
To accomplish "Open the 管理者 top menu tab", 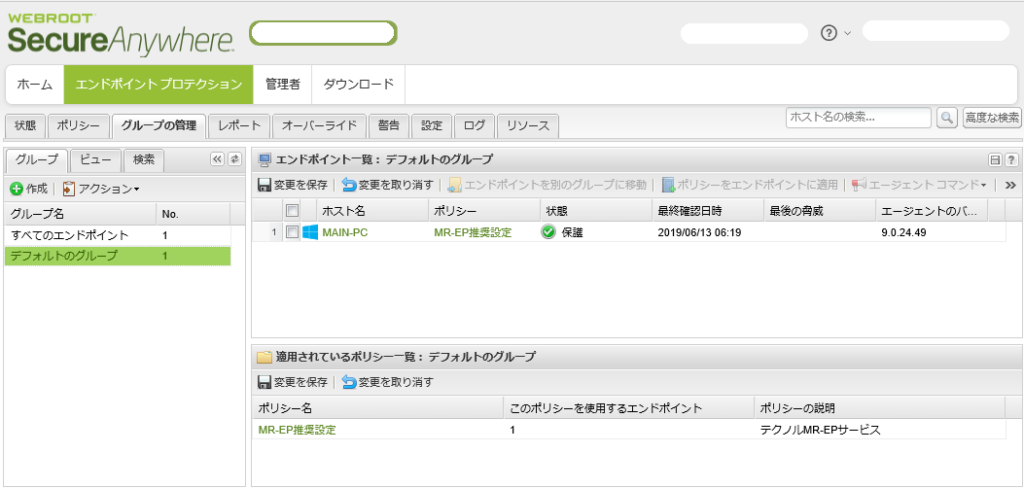I will click(282, 84).
